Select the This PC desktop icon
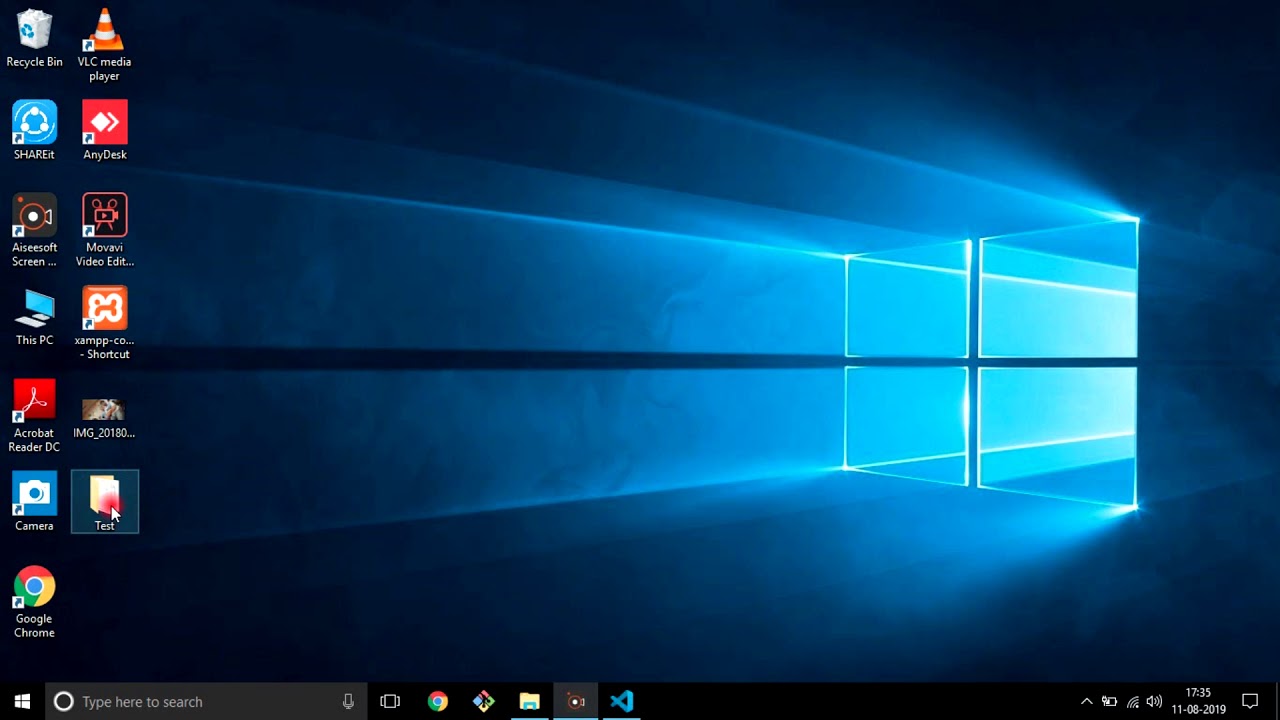 [x=34, y=318]
